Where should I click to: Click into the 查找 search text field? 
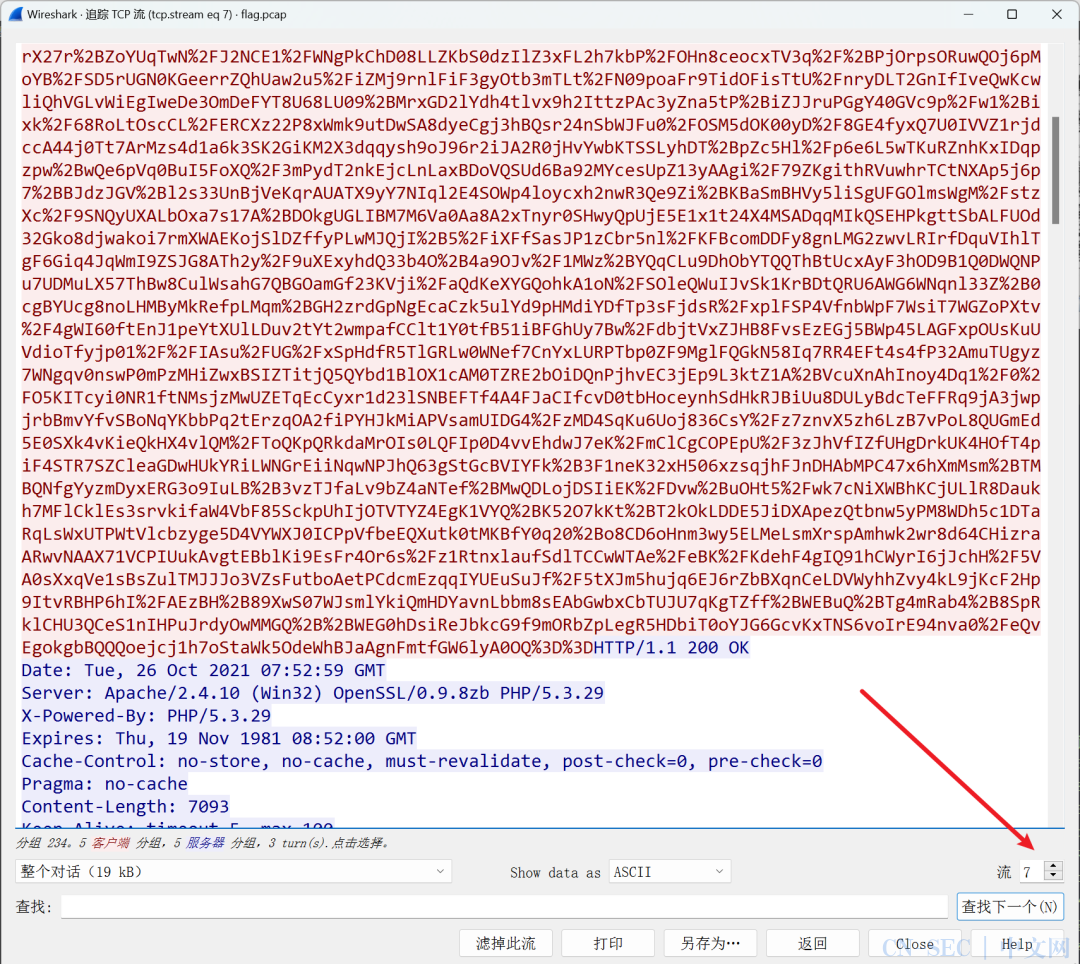pyautogui.click(x=504, y=907)
